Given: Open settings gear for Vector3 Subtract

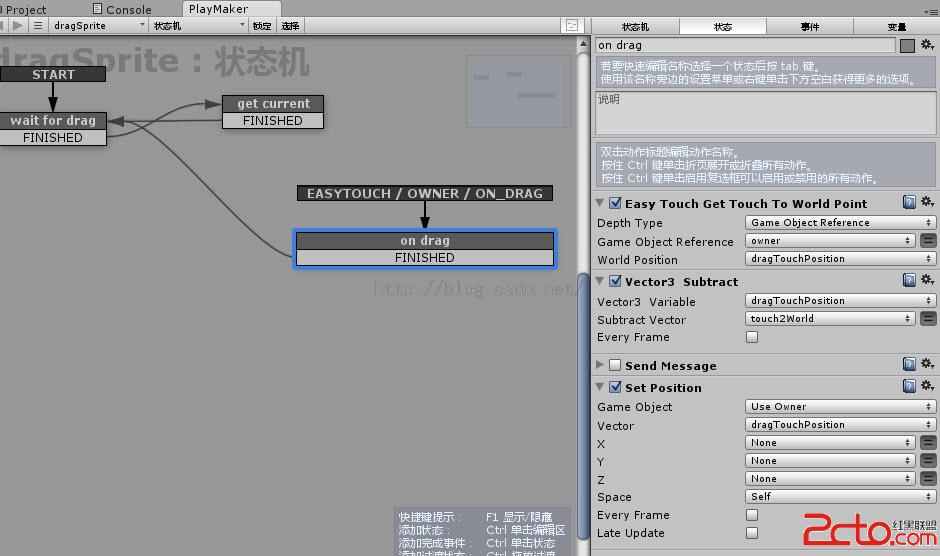Looking at the screenshot, I should tap(927, 280).
